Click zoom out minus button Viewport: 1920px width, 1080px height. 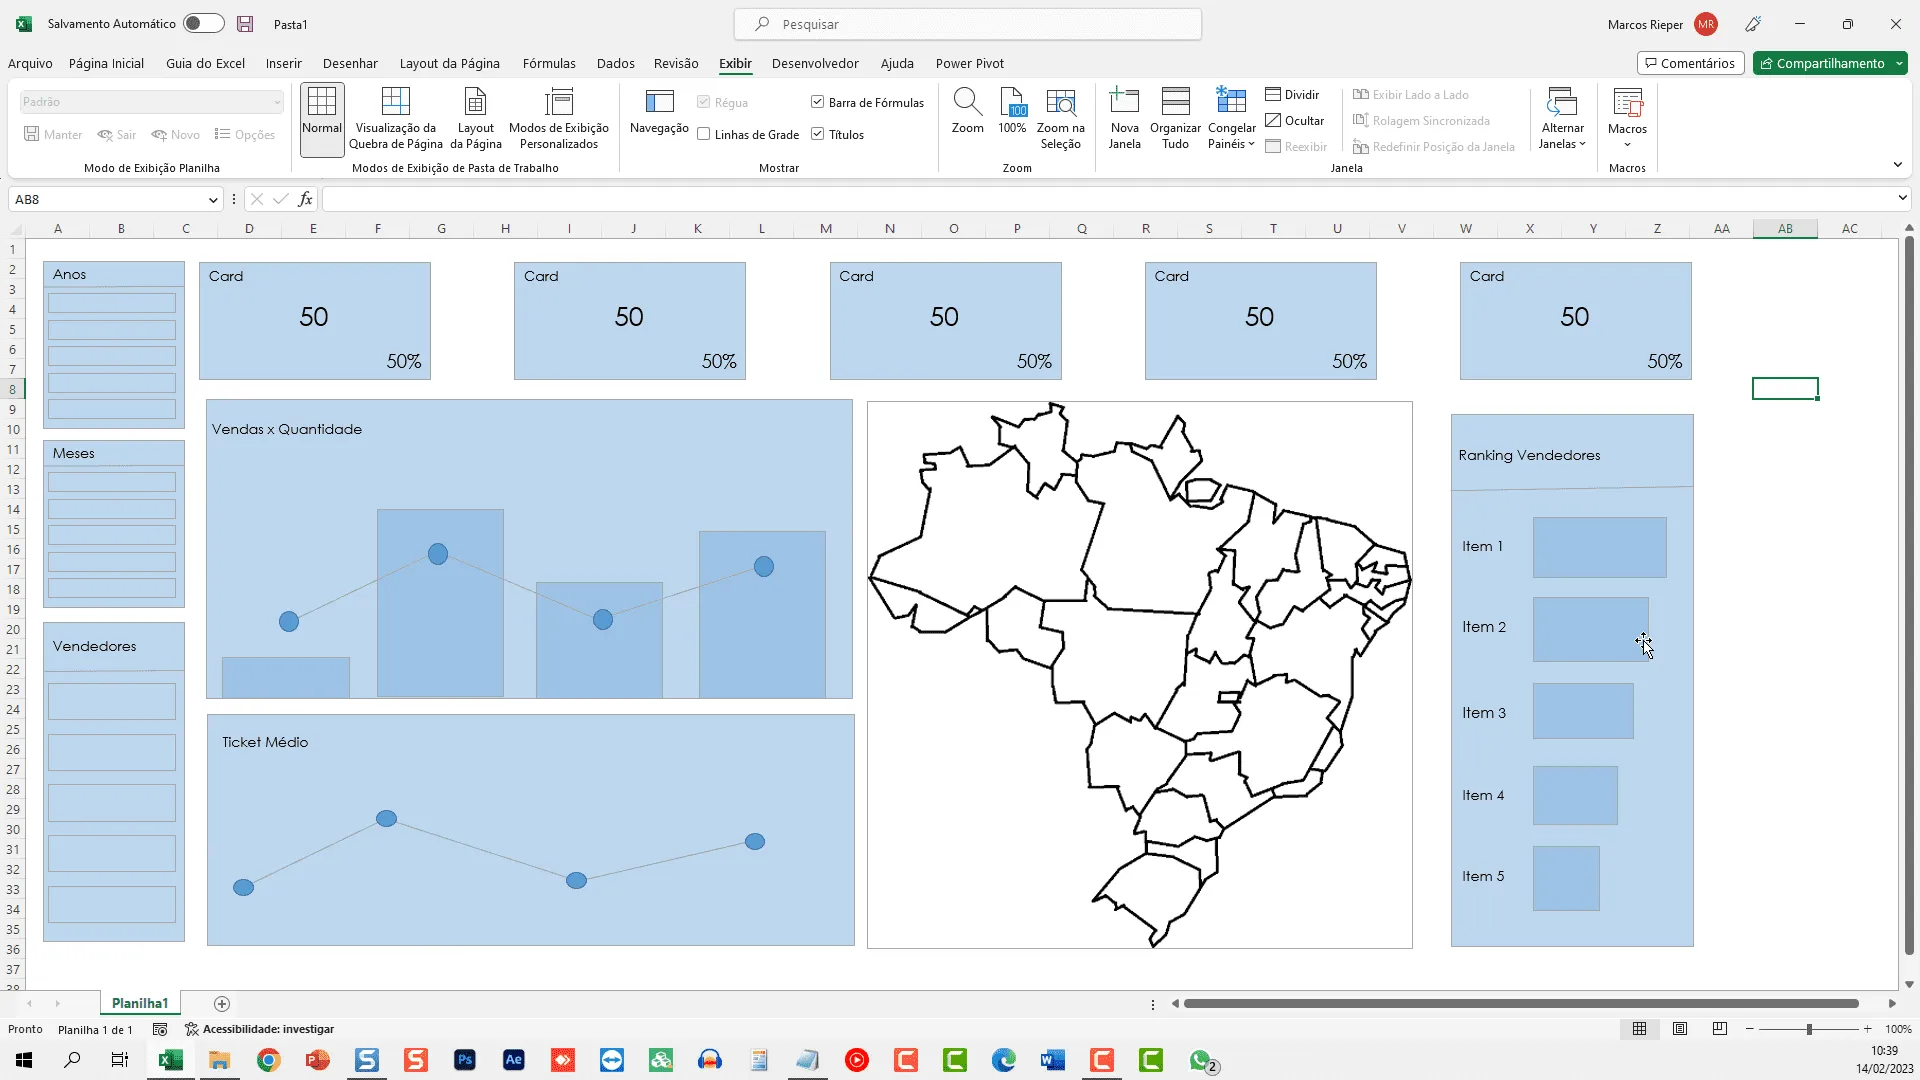click(1749, 1029)
